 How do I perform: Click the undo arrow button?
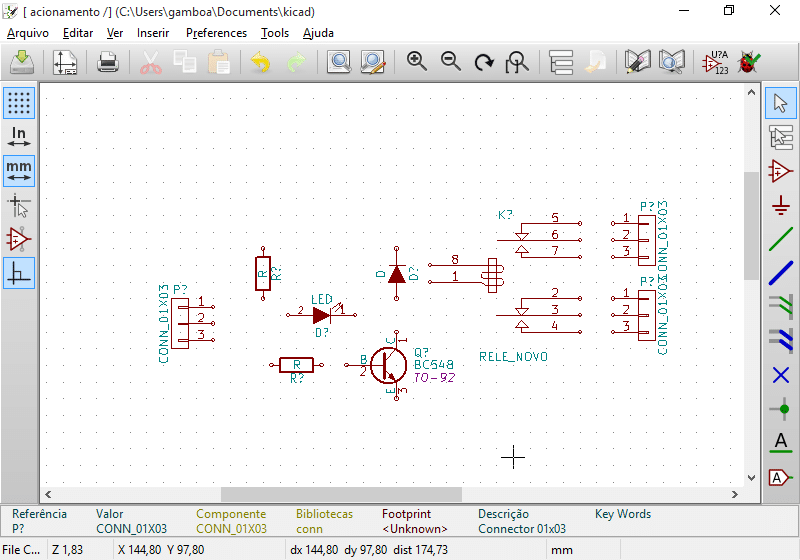point(261,63)
